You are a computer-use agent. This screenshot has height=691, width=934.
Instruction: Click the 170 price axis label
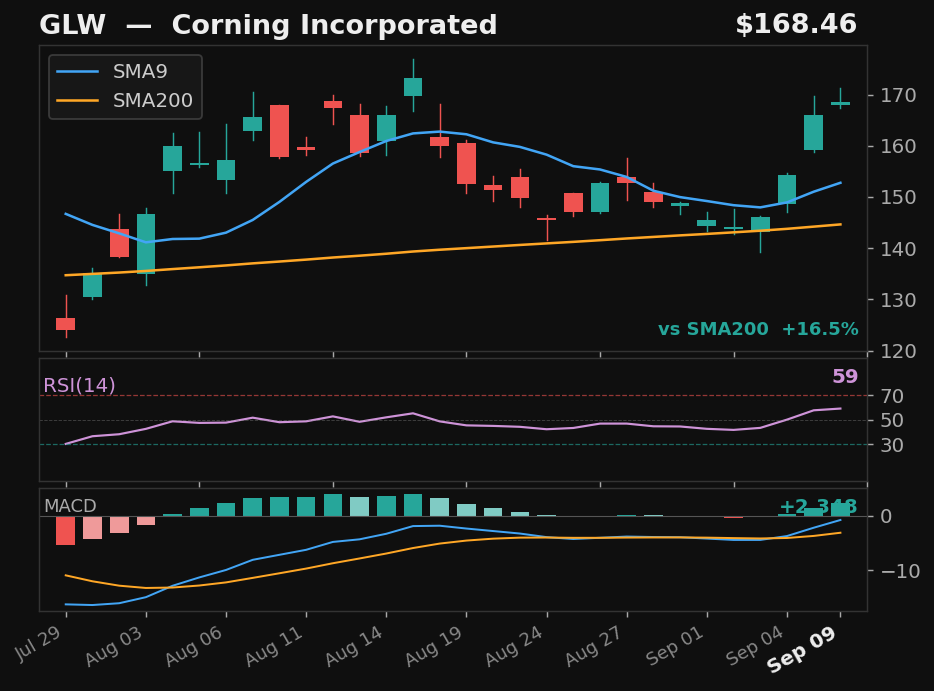pyautogui.click(x=898, y=95)
